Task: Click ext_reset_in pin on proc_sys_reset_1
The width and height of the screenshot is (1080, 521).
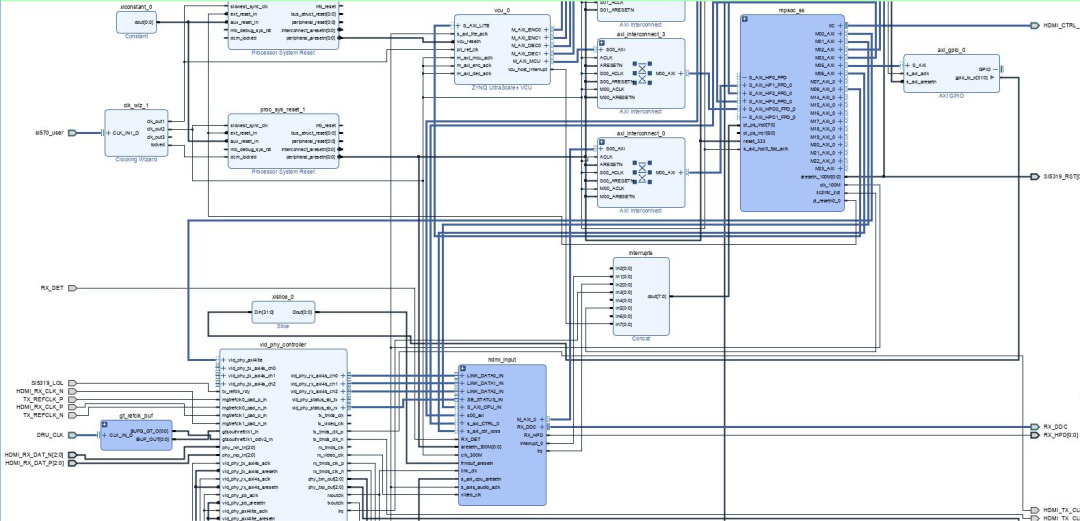Action: click(244, 133)
